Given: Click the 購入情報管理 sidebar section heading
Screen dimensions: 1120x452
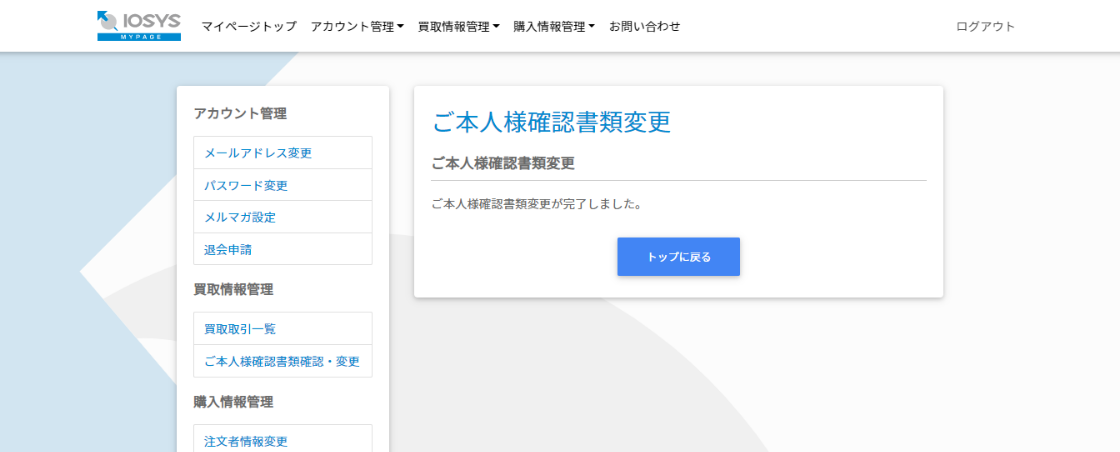Looking at the screenshot, I should [233, 402].
